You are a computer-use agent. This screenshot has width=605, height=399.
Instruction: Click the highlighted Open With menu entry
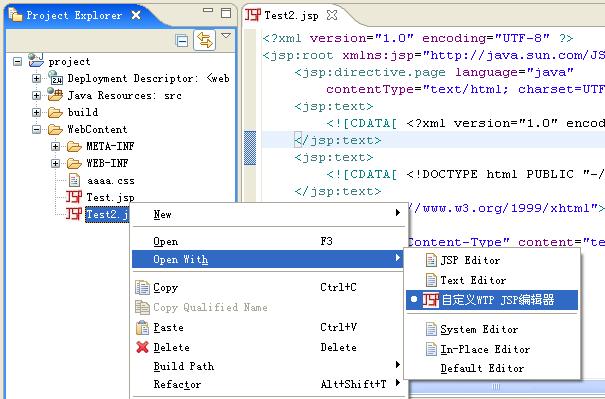(267, 259)
